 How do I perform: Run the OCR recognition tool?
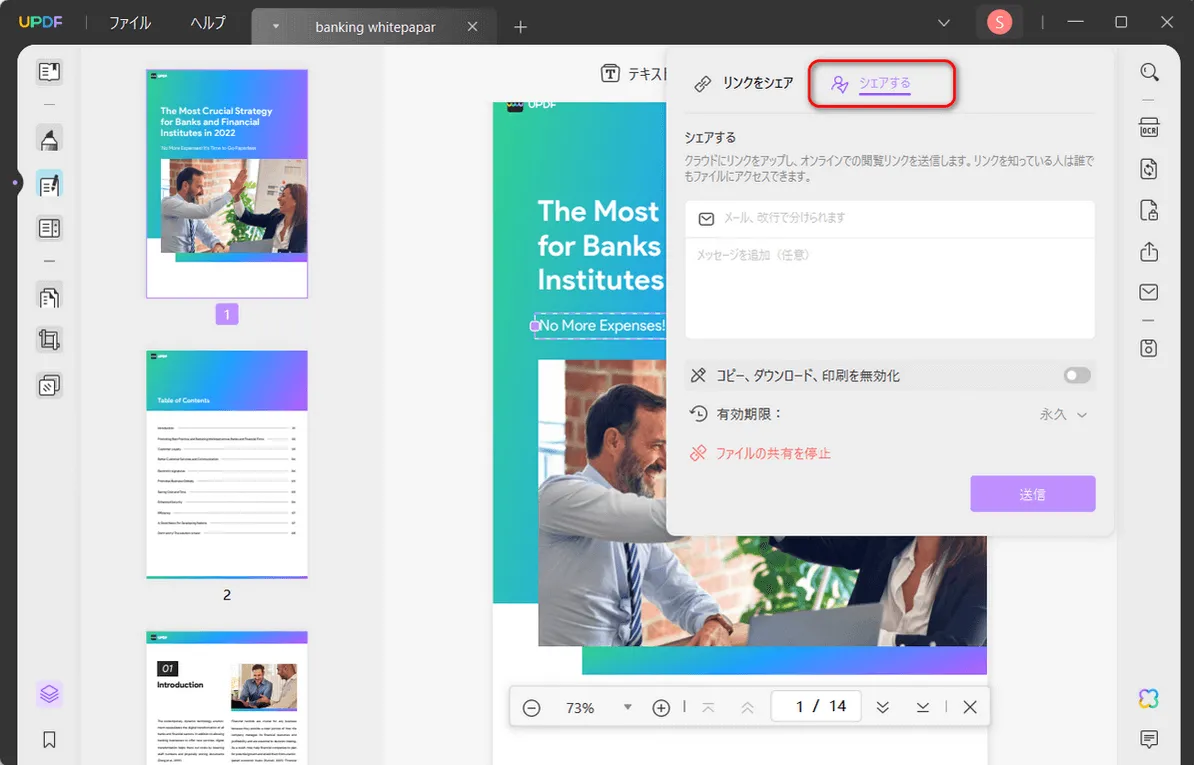click(x=1149, y=127)
